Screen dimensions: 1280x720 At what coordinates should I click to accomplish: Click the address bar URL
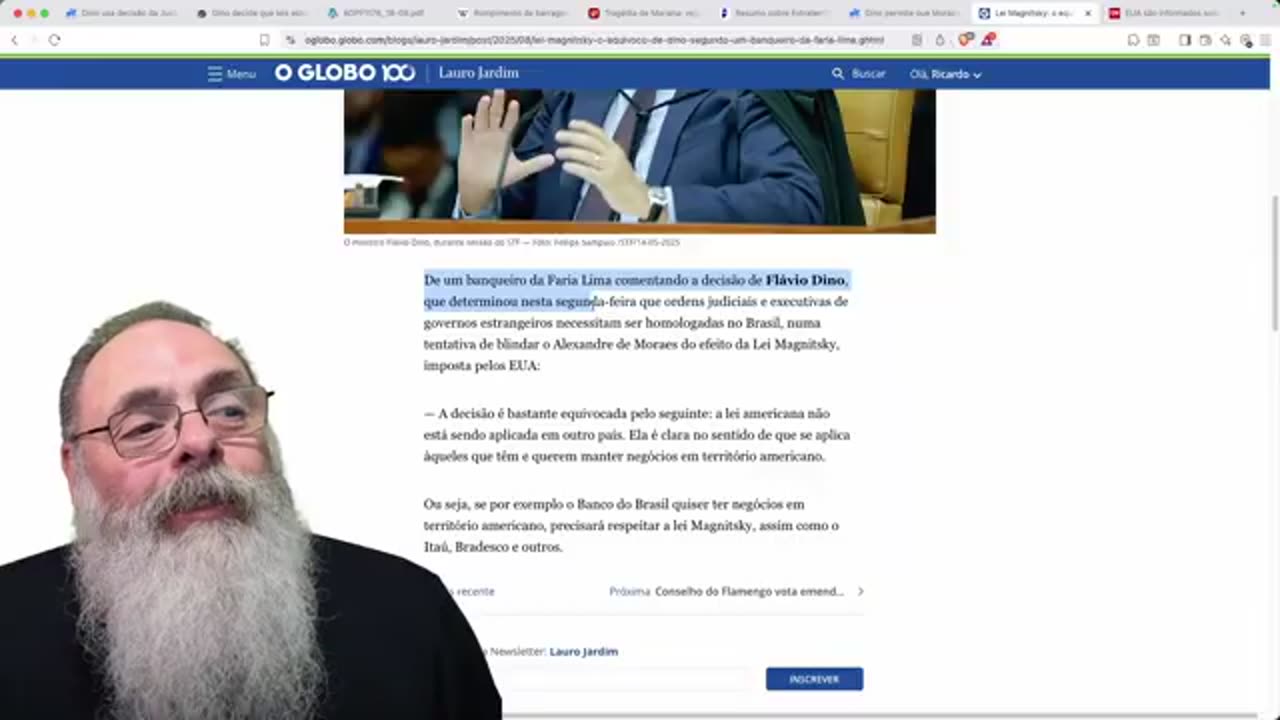pos(594,40)
